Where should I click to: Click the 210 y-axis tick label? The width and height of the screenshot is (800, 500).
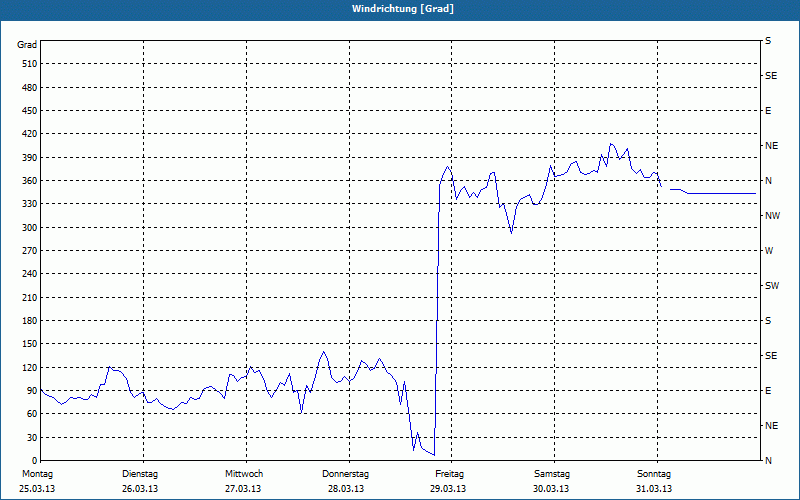pos(30,297)
